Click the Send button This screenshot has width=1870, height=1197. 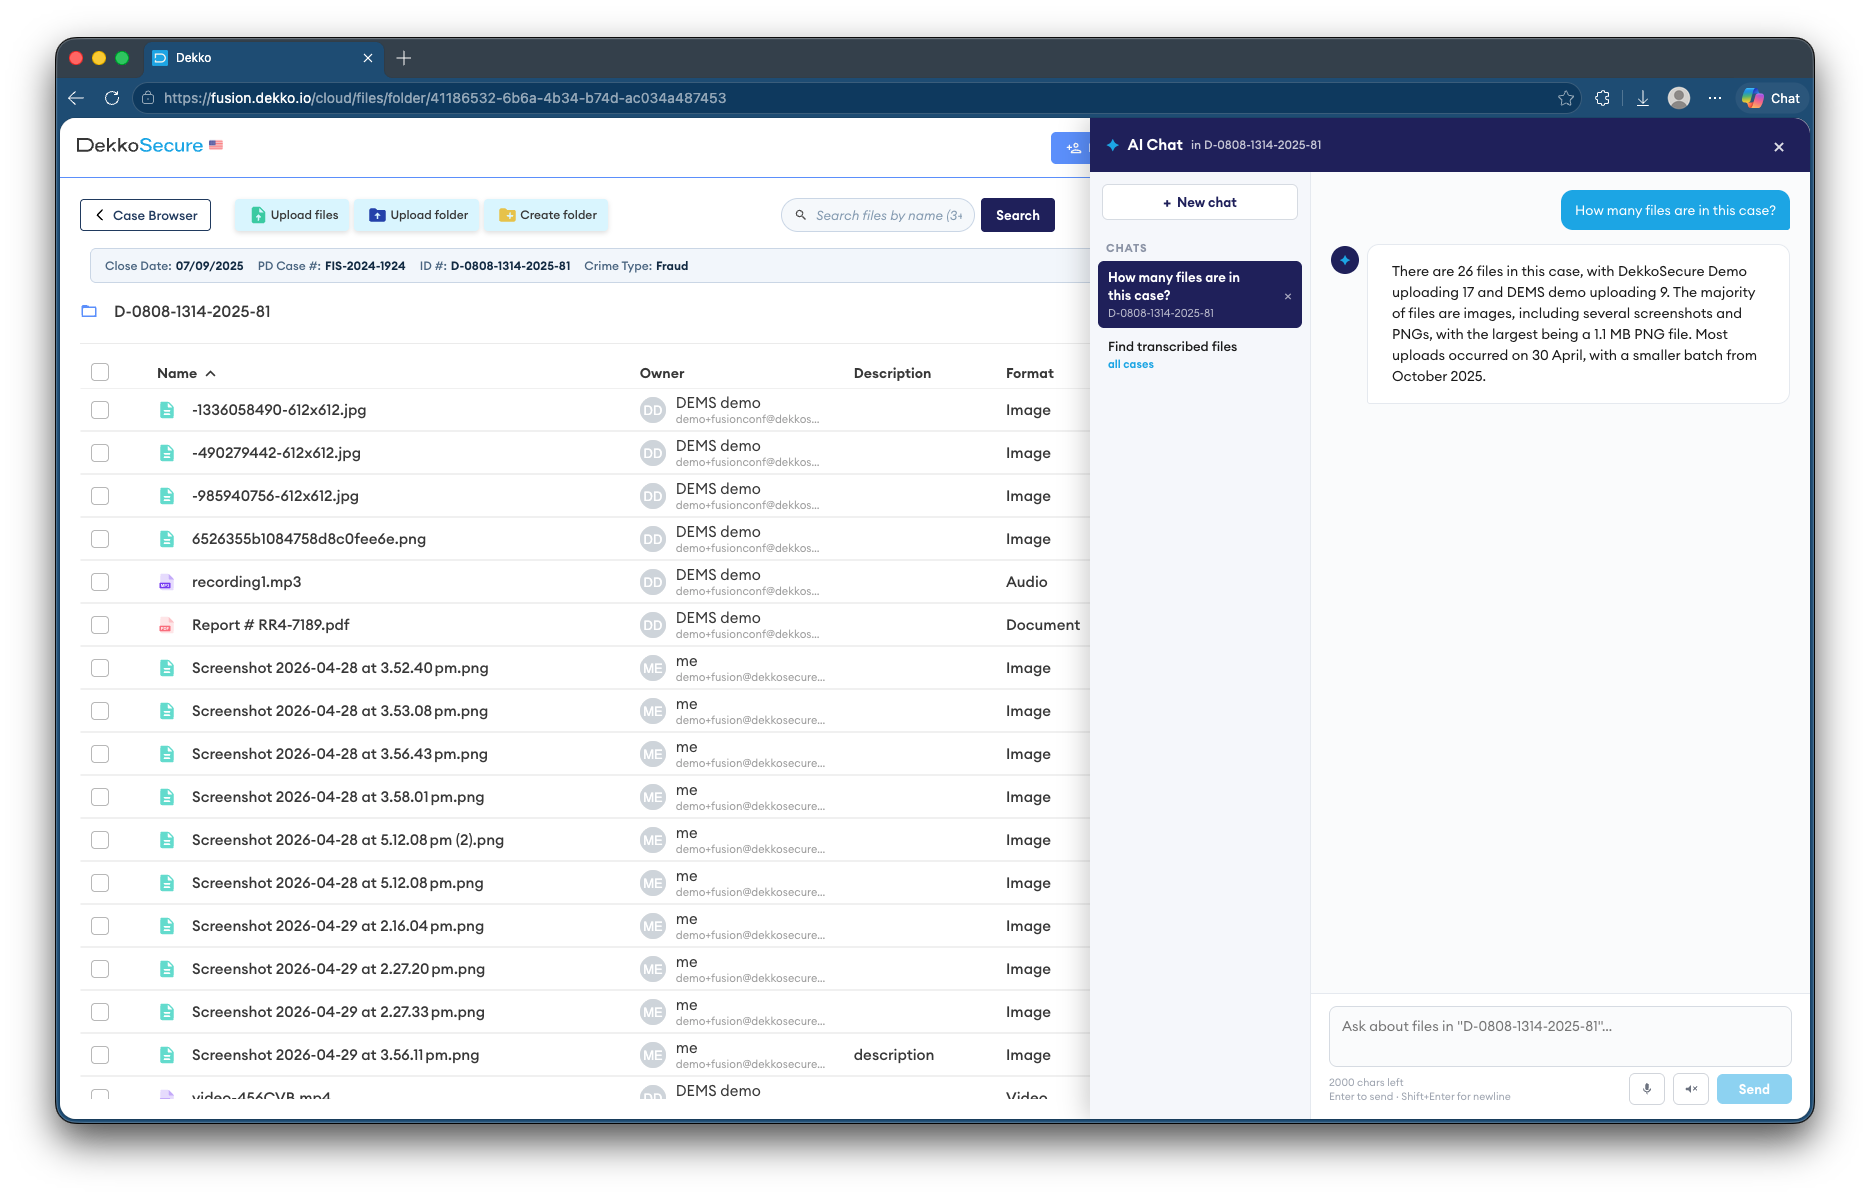pyautogui.click(x=1754, y=1089)
